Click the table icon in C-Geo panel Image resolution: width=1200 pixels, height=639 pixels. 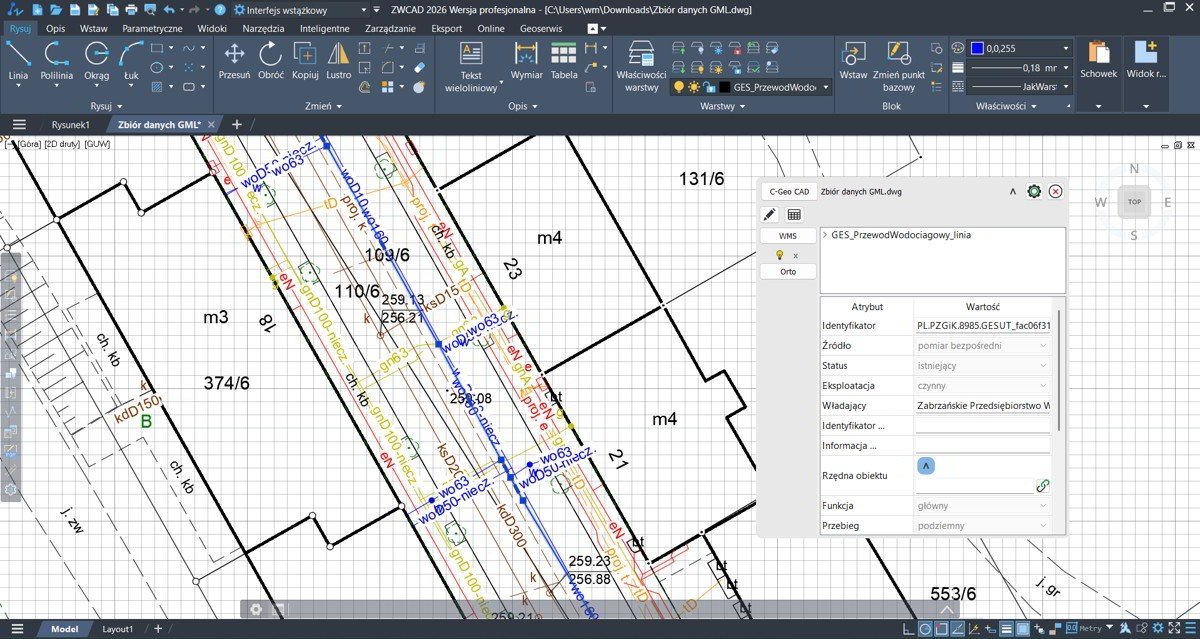click(x=794, y=214)
